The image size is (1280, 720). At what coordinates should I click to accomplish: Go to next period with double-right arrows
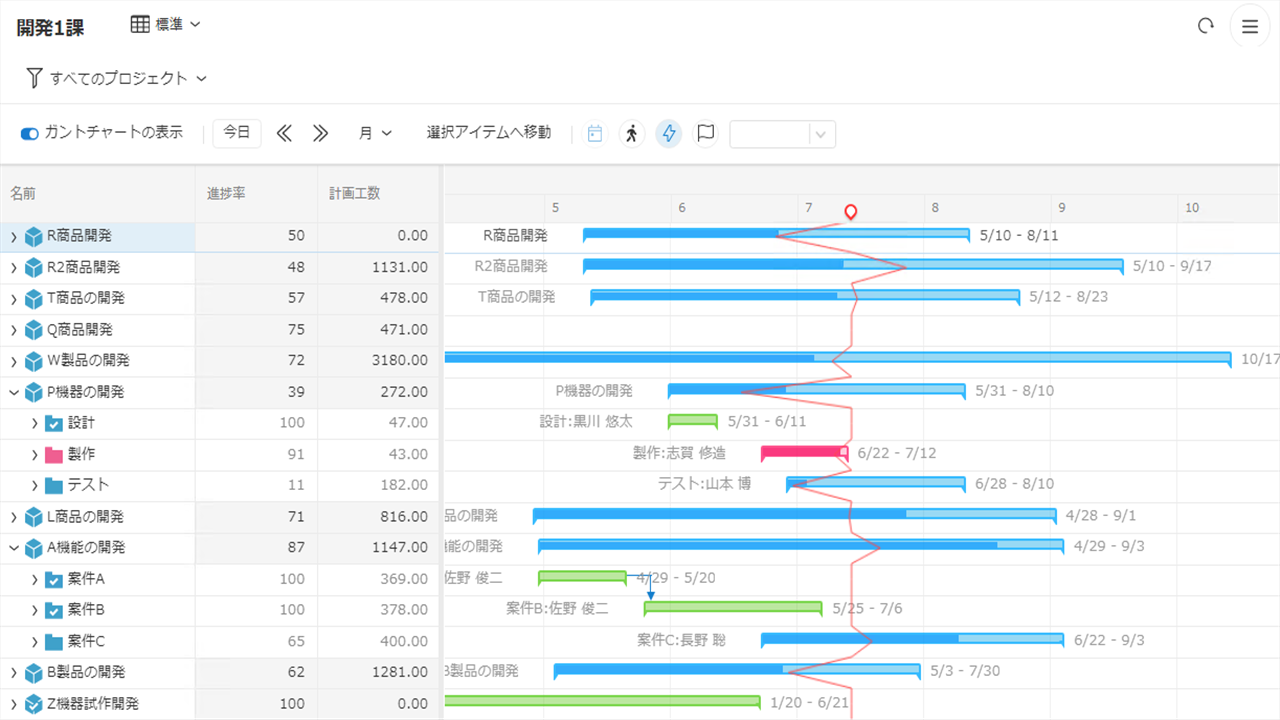point(320,133)
